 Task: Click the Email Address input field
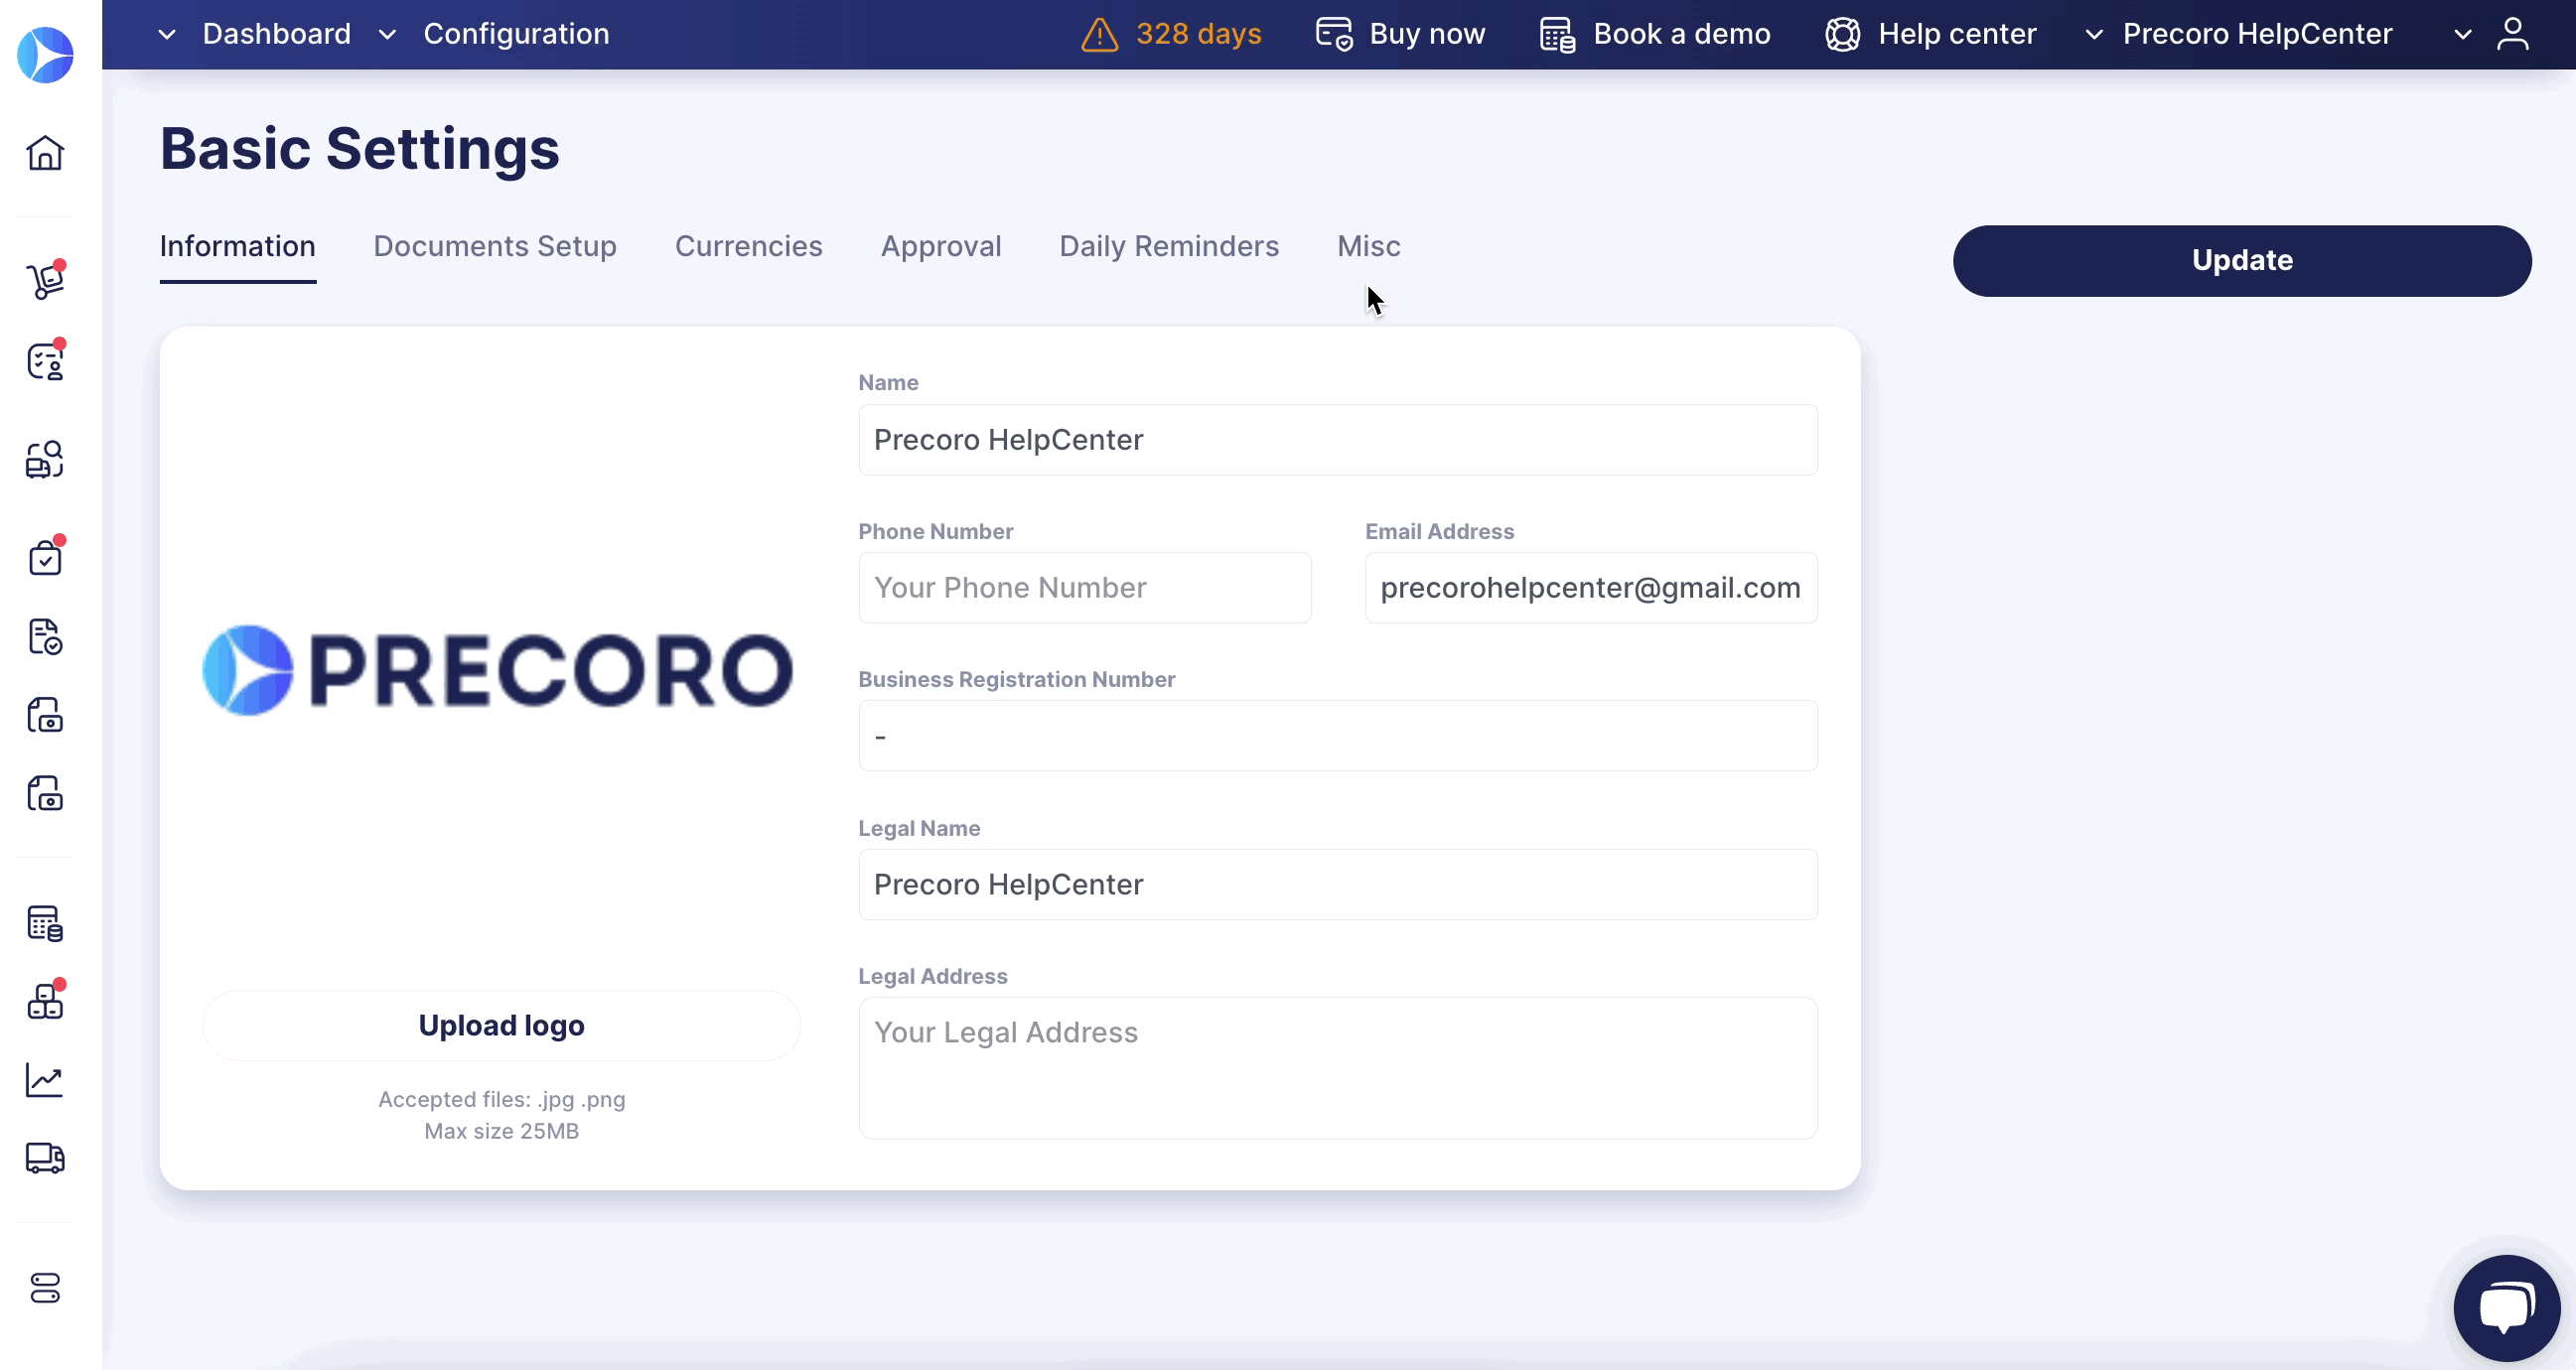tap(1591, 588)
